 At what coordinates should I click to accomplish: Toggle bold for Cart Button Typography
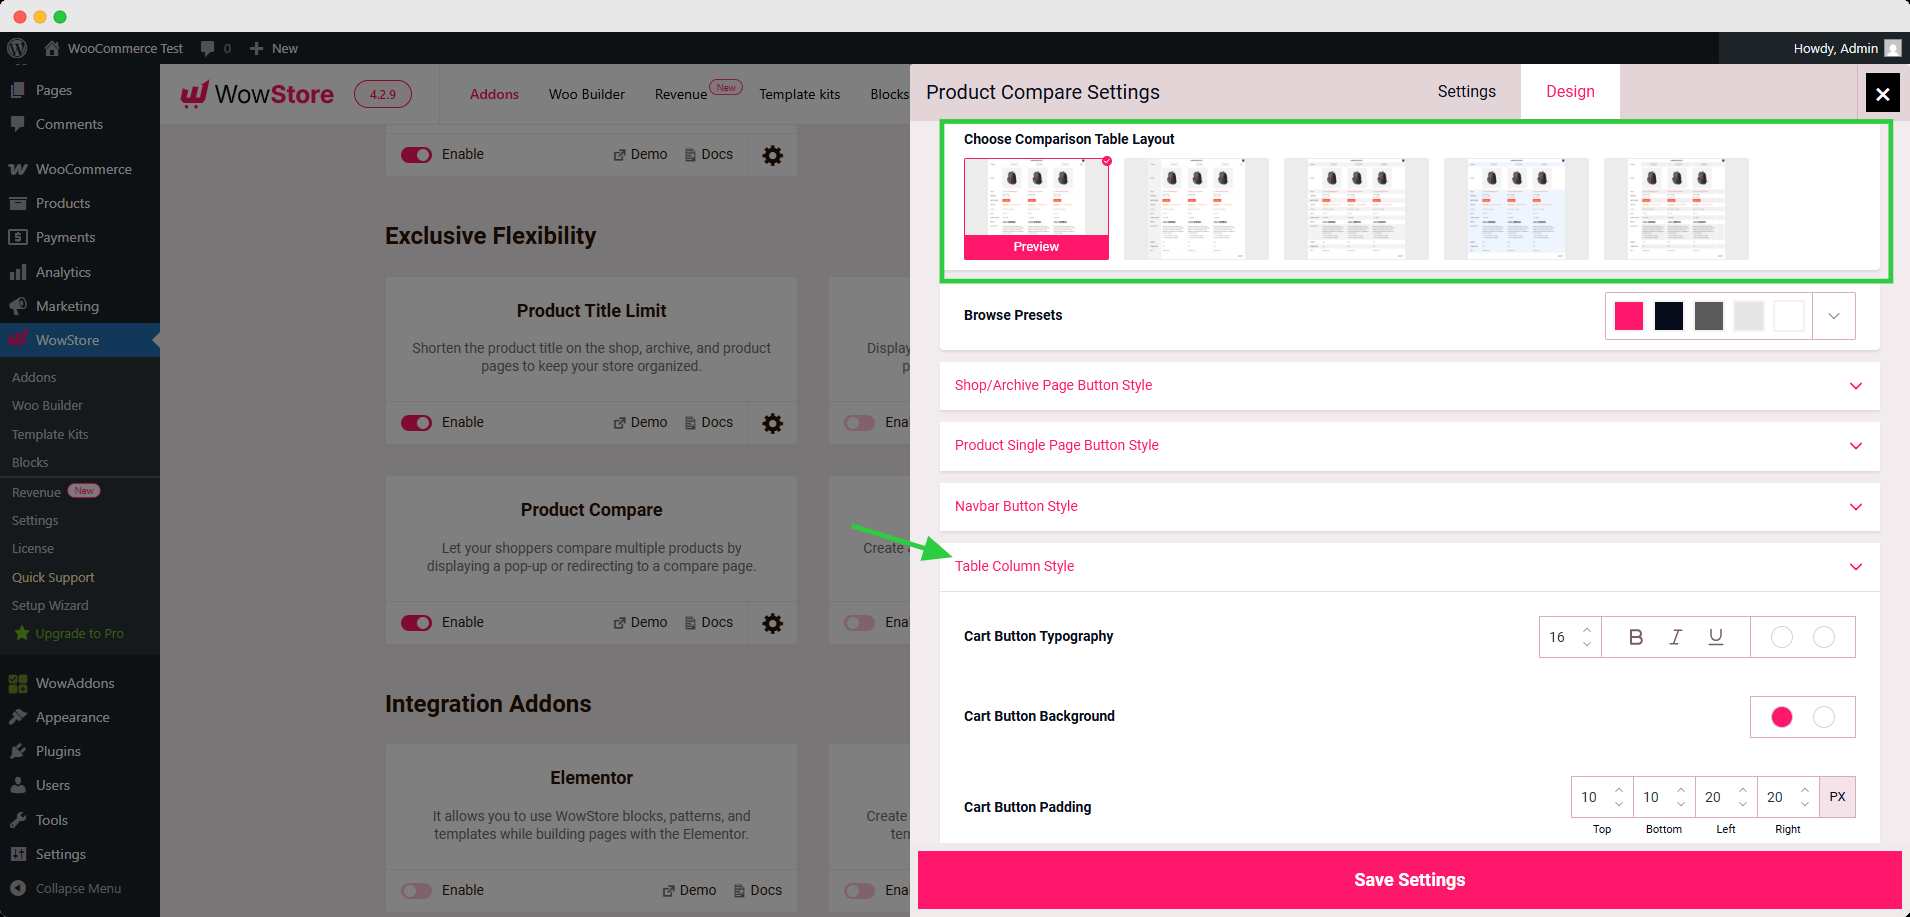pyautogui.click(x=1636, y=637)
